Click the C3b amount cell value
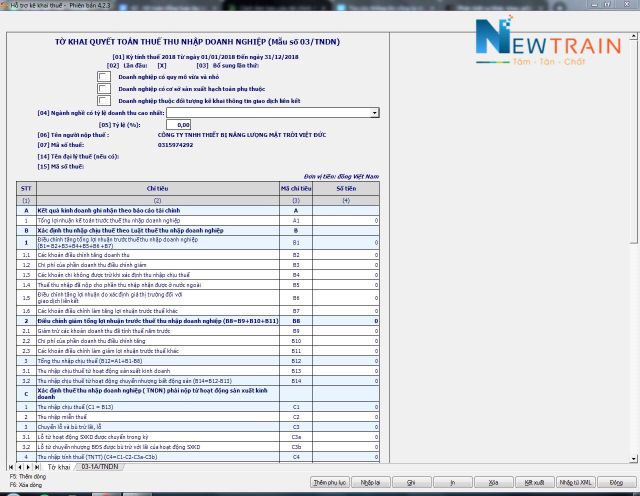640x496 pixels. [x=346, y=447]
